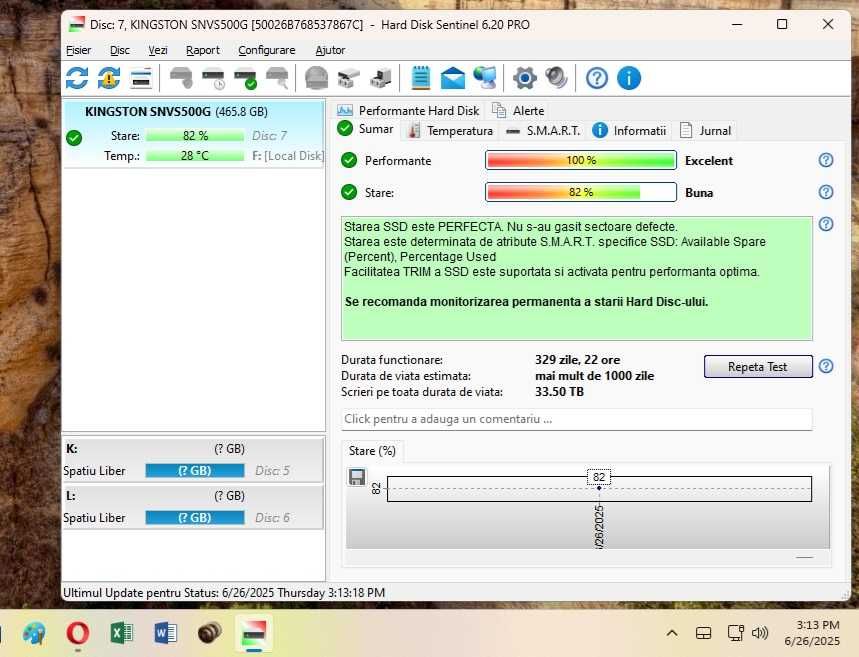
Task: Switch to the Temperatura tab
Action: point(451,131)
